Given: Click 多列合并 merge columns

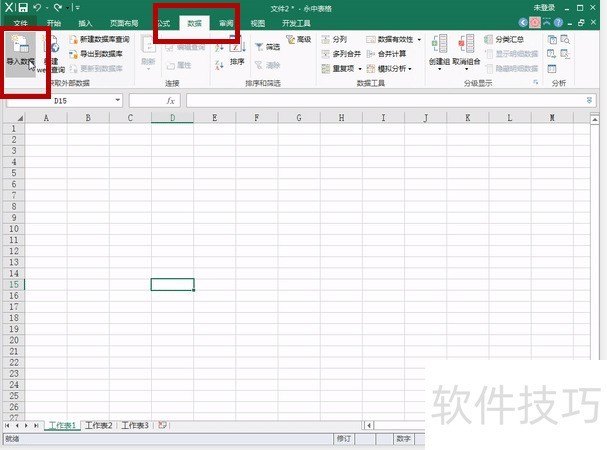Looking at the screenshot, I should click(341, 54).
